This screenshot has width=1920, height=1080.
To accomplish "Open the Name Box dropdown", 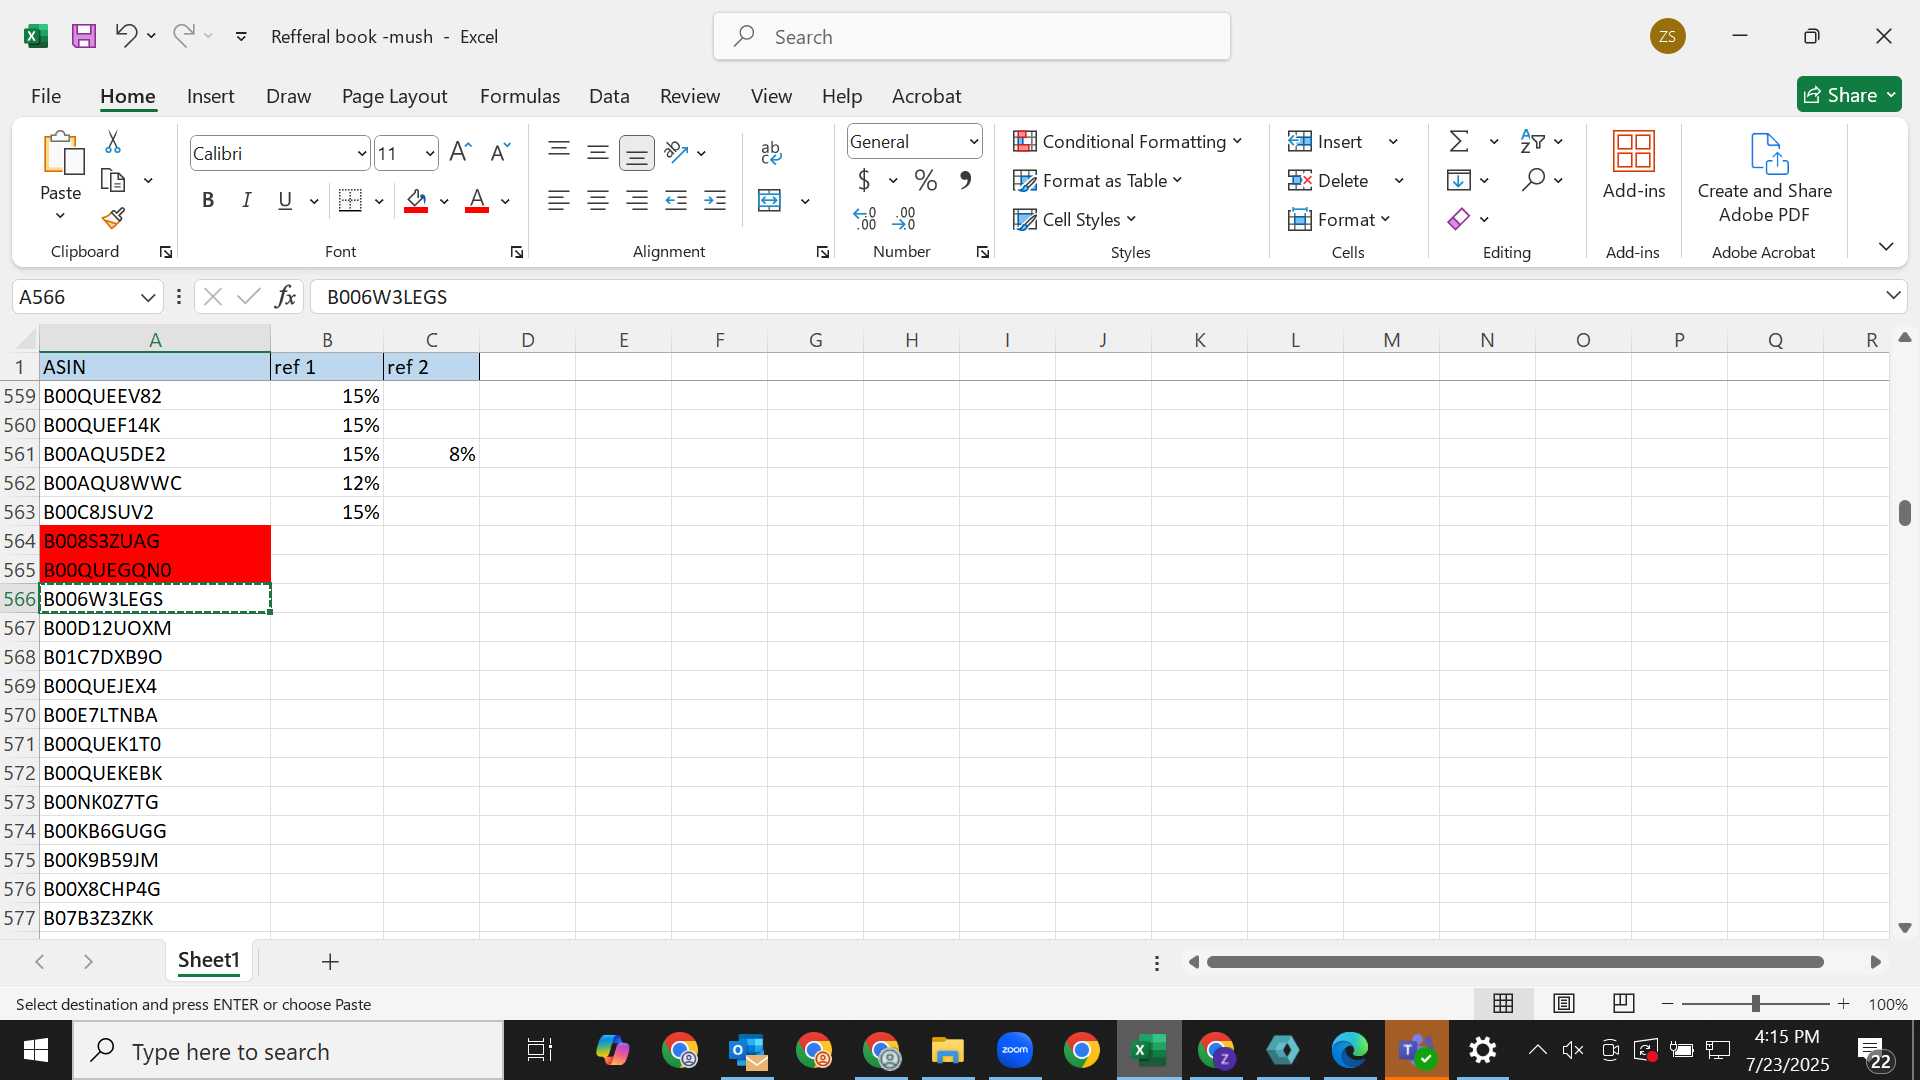I will pos(148,297).
